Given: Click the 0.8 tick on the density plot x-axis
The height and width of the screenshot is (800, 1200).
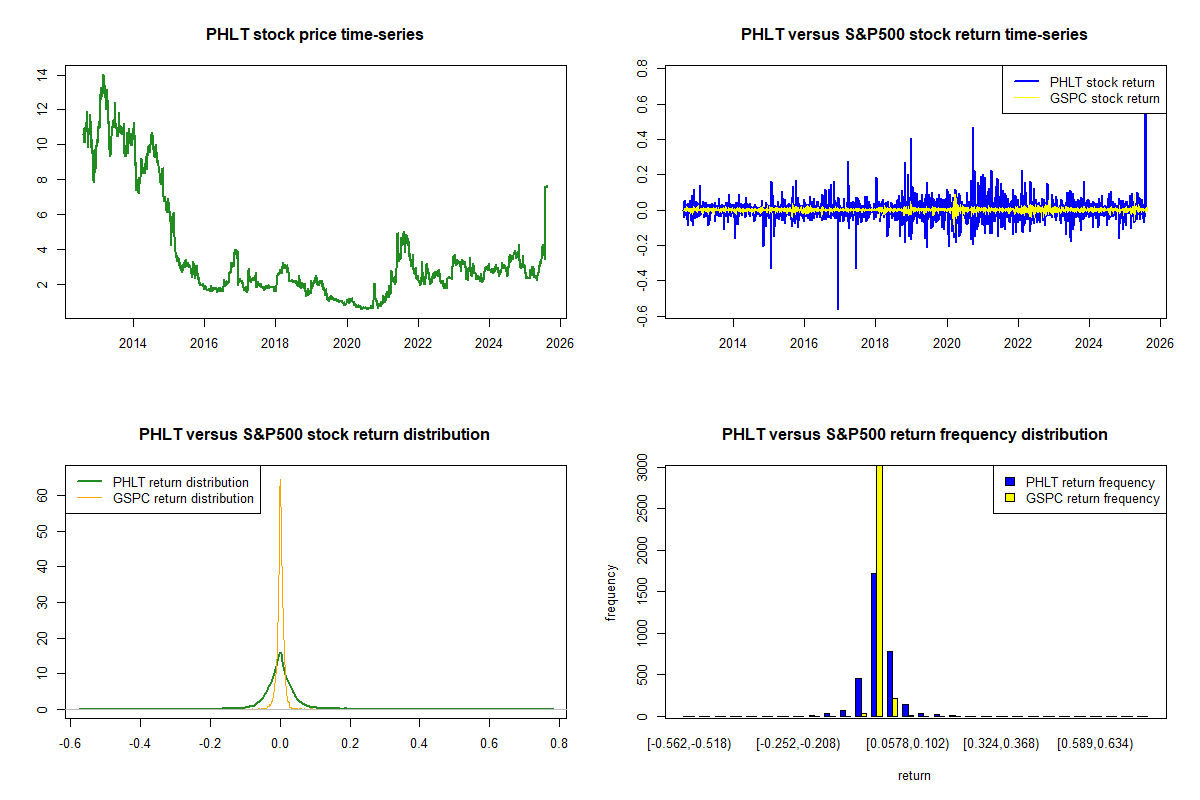Looking at the screenshot, I should (558, 743).
